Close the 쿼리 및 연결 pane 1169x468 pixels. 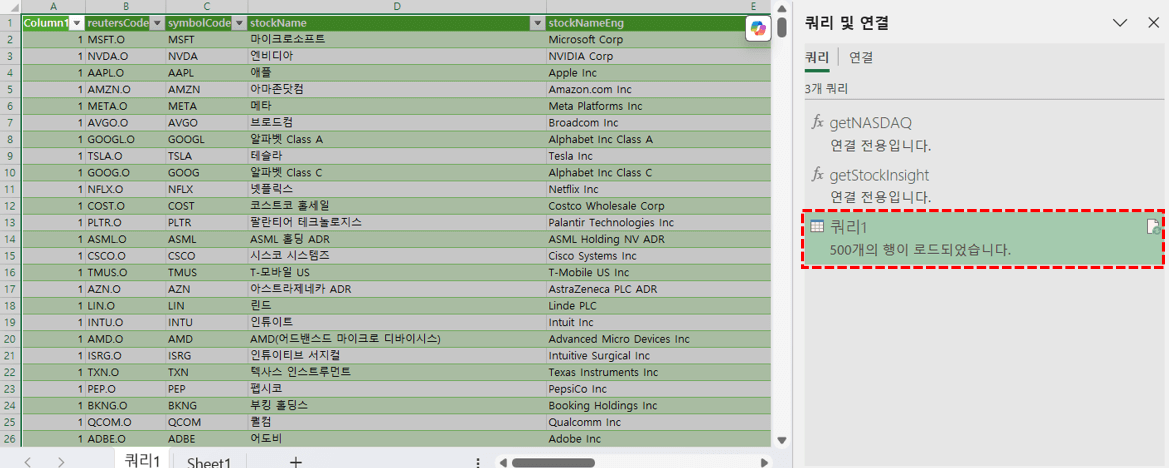pos(1153,23)
